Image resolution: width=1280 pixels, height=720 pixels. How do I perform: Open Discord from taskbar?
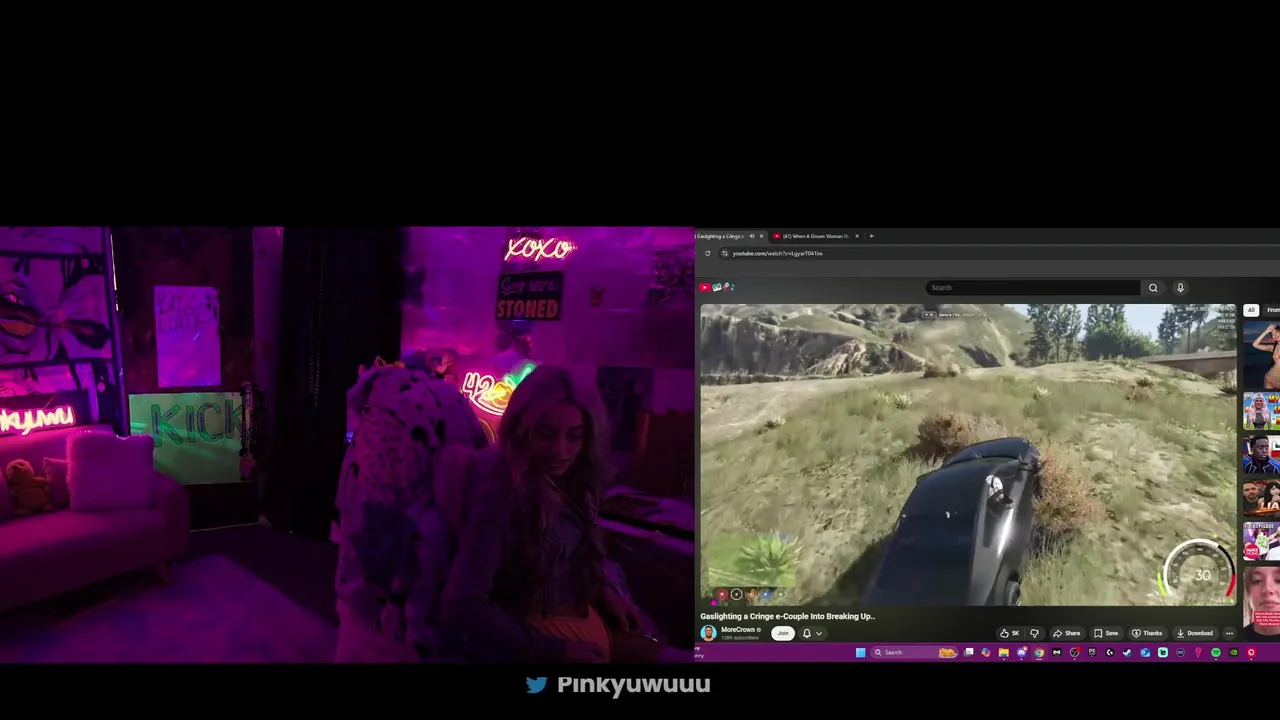coord(1021,652)
